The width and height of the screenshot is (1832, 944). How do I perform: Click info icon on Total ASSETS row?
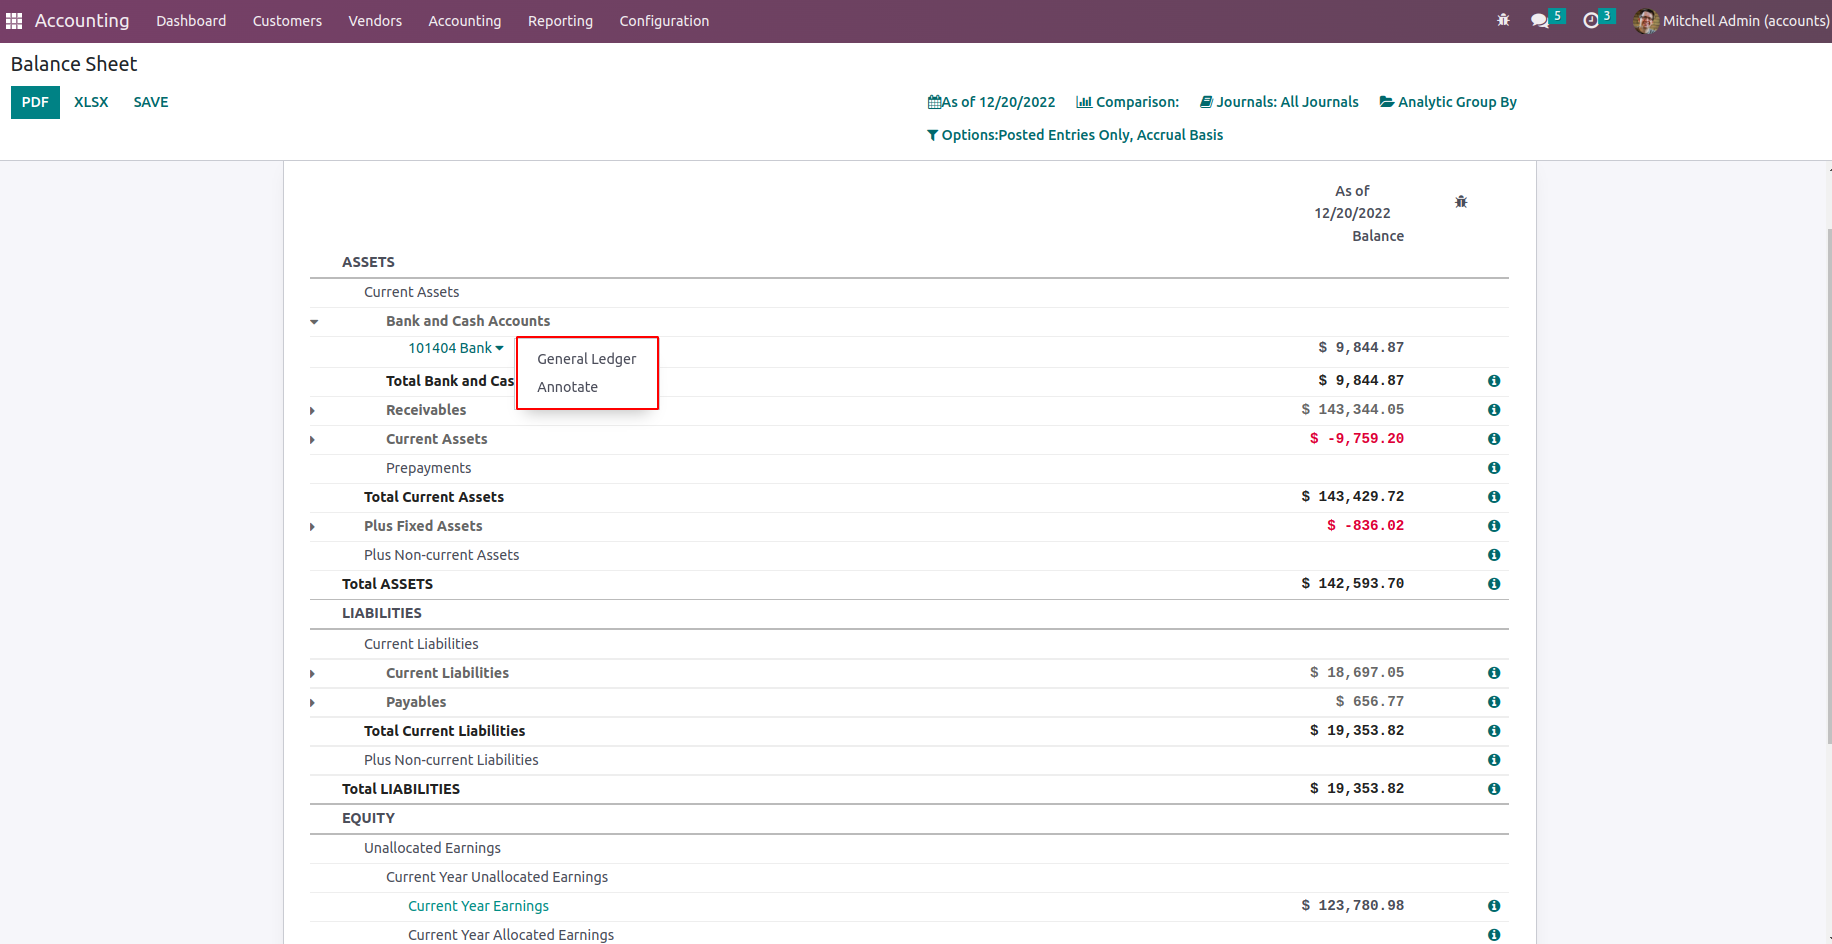point(1494,584)
